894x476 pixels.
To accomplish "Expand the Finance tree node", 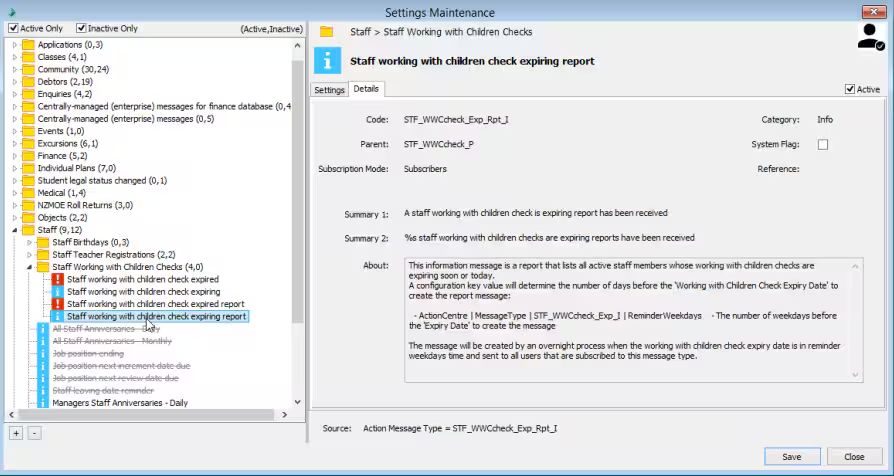I will pos(15,156).
